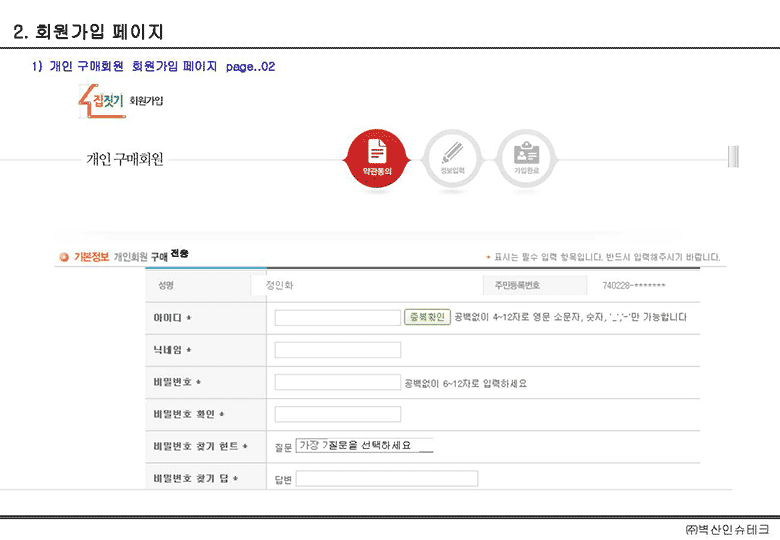The image size is (780, 540).
Task: Click the 성명 field showing 정인화
Action: [x=280, y=286]
